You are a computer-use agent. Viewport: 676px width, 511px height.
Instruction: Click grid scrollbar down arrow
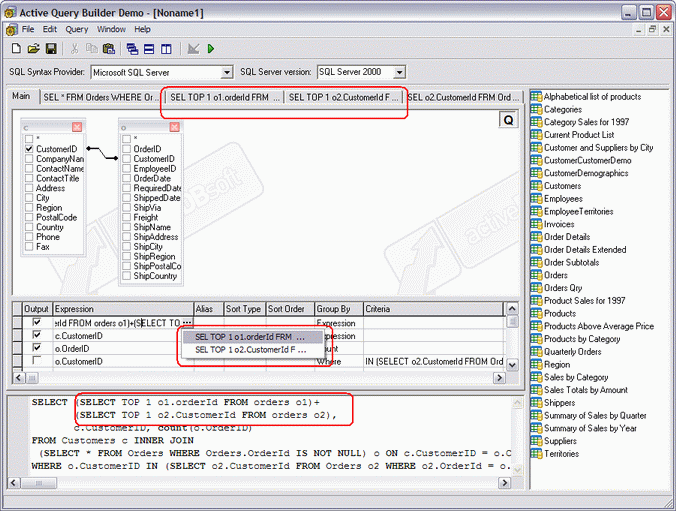point(512,365)
